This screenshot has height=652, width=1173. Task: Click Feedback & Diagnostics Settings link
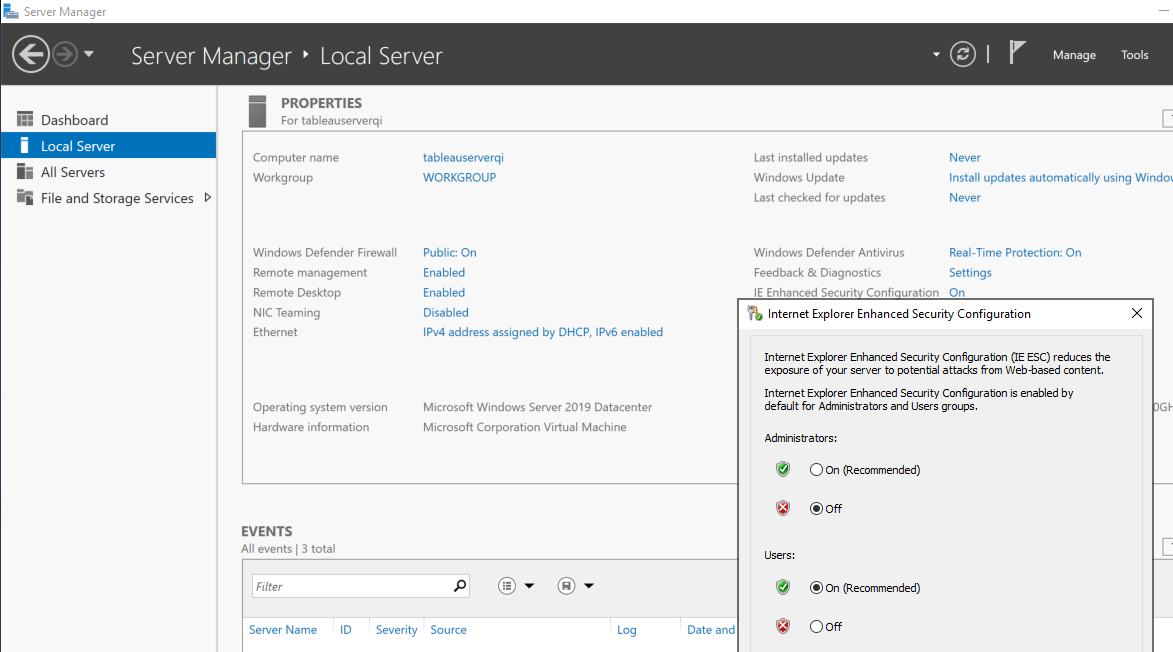[x=970, y=273]
